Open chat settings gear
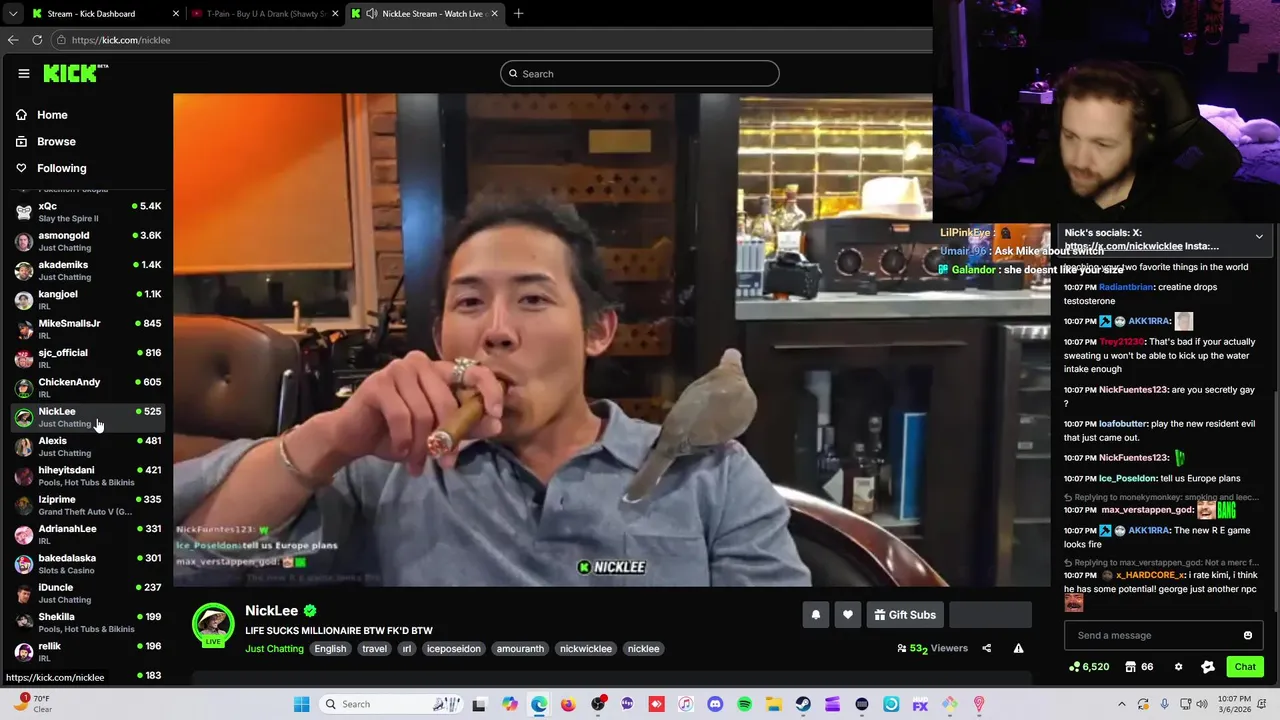1280x720 pixels. click(1178, 667)
